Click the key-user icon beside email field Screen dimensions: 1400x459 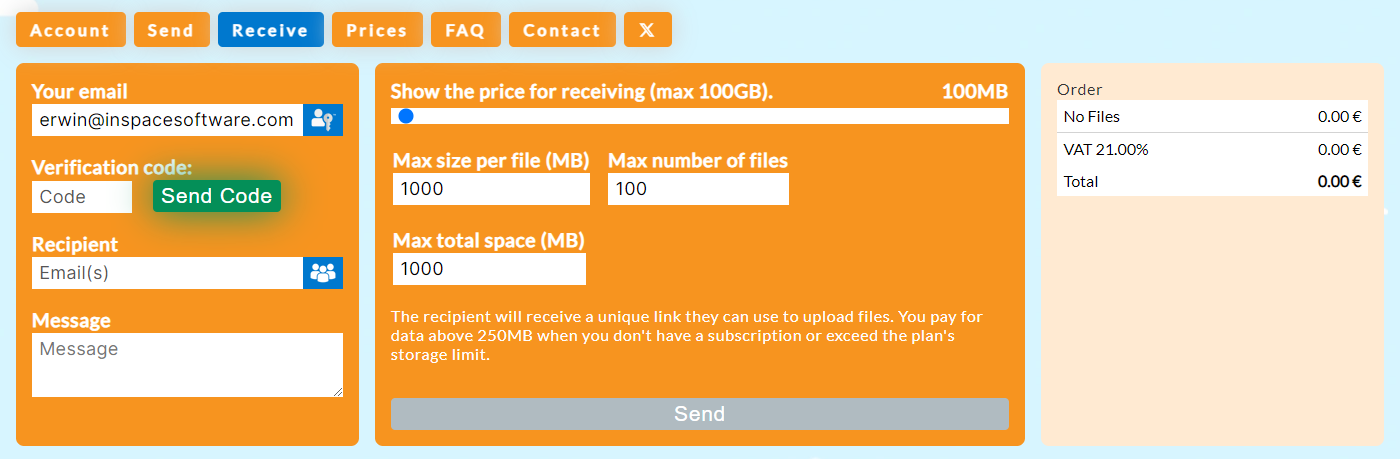[x=322, y=120]
